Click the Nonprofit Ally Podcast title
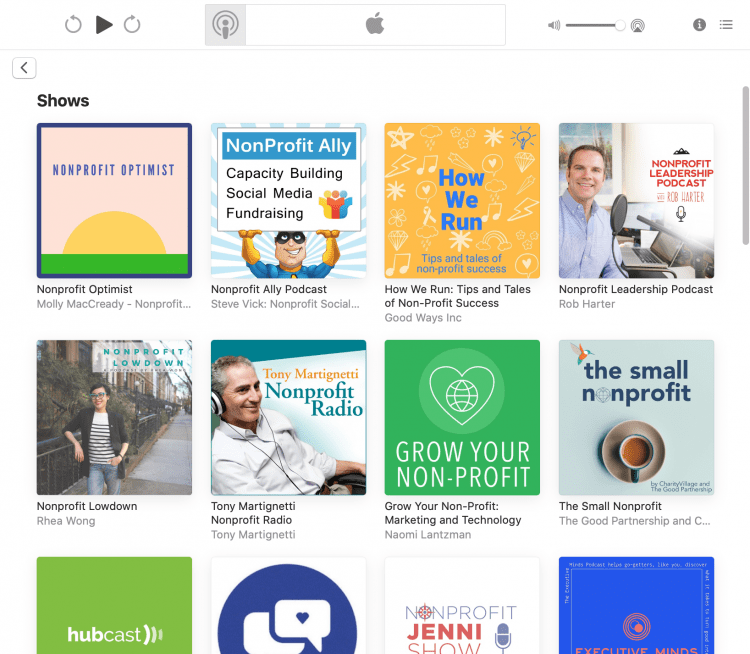This screenshot has width=750, height=654. (x=269, y=289)
